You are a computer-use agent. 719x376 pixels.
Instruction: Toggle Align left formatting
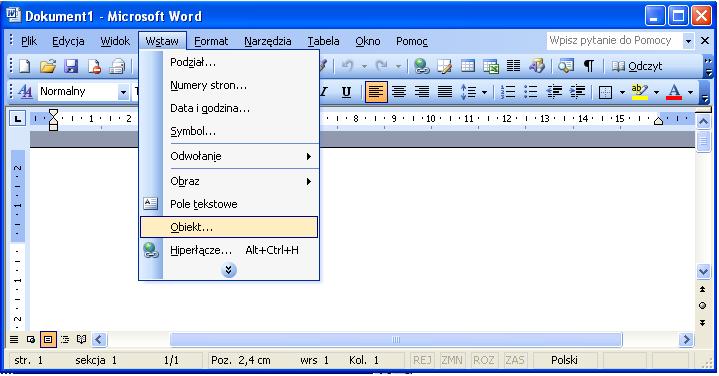376,92
